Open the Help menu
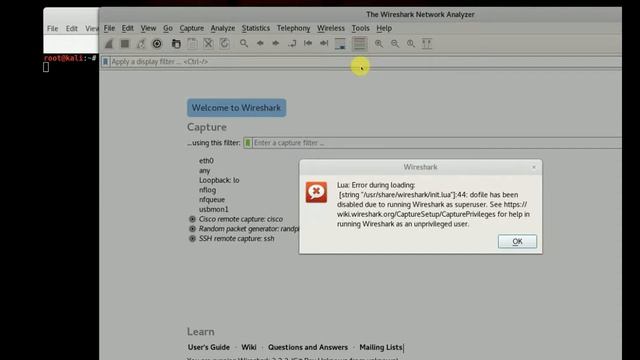 [384, 28]
